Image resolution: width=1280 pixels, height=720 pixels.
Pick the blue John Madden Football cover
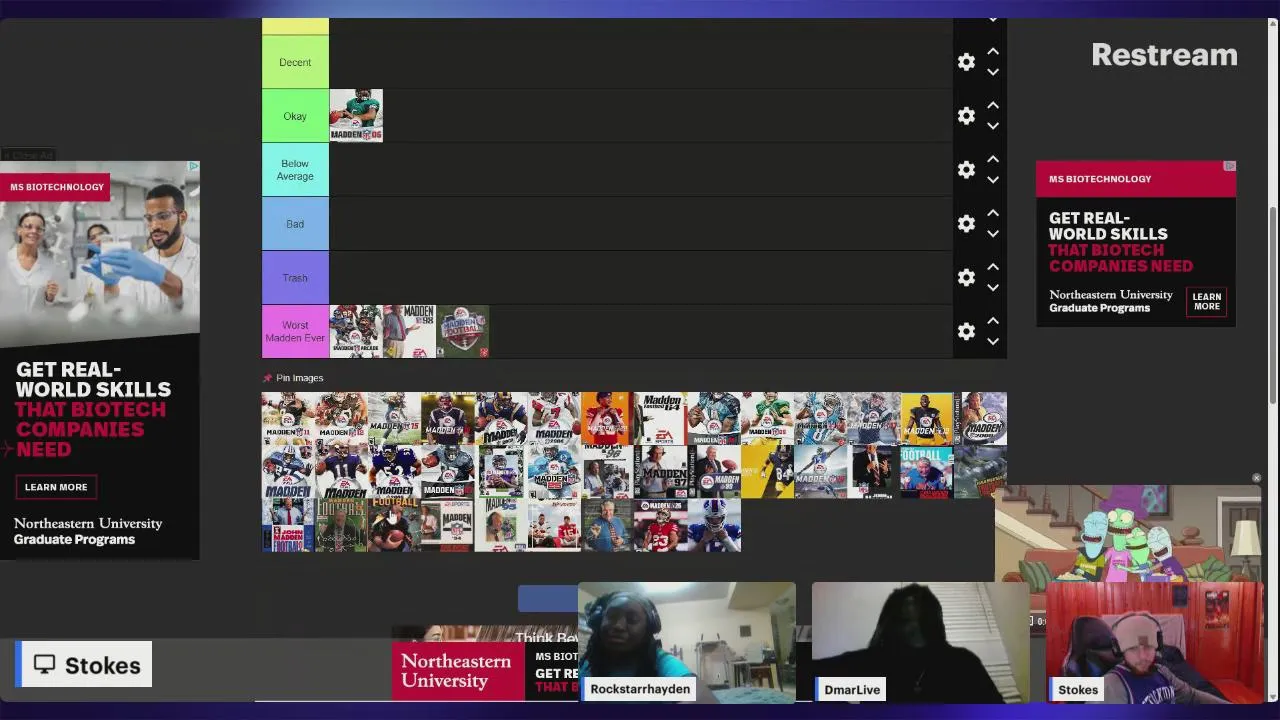[x=288, y=524]
